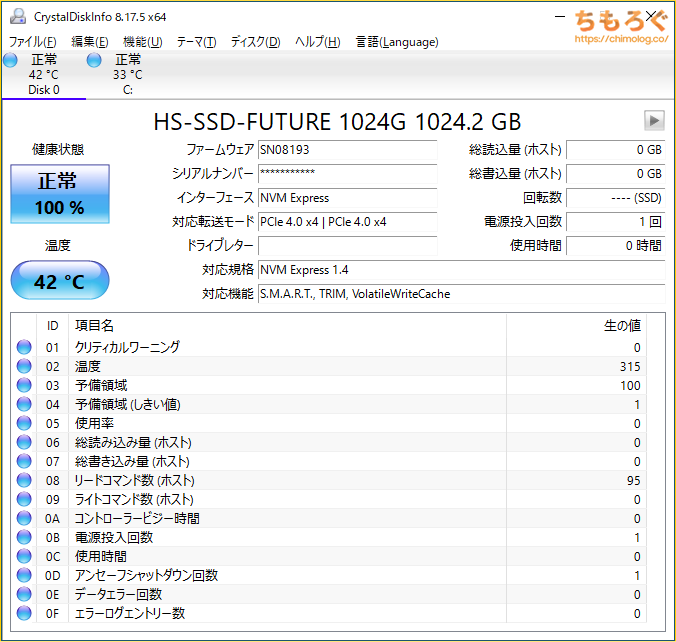Select the Disk 0 drive tab
676x642 pixels.
pyautogui.click(x=44, y=75)
